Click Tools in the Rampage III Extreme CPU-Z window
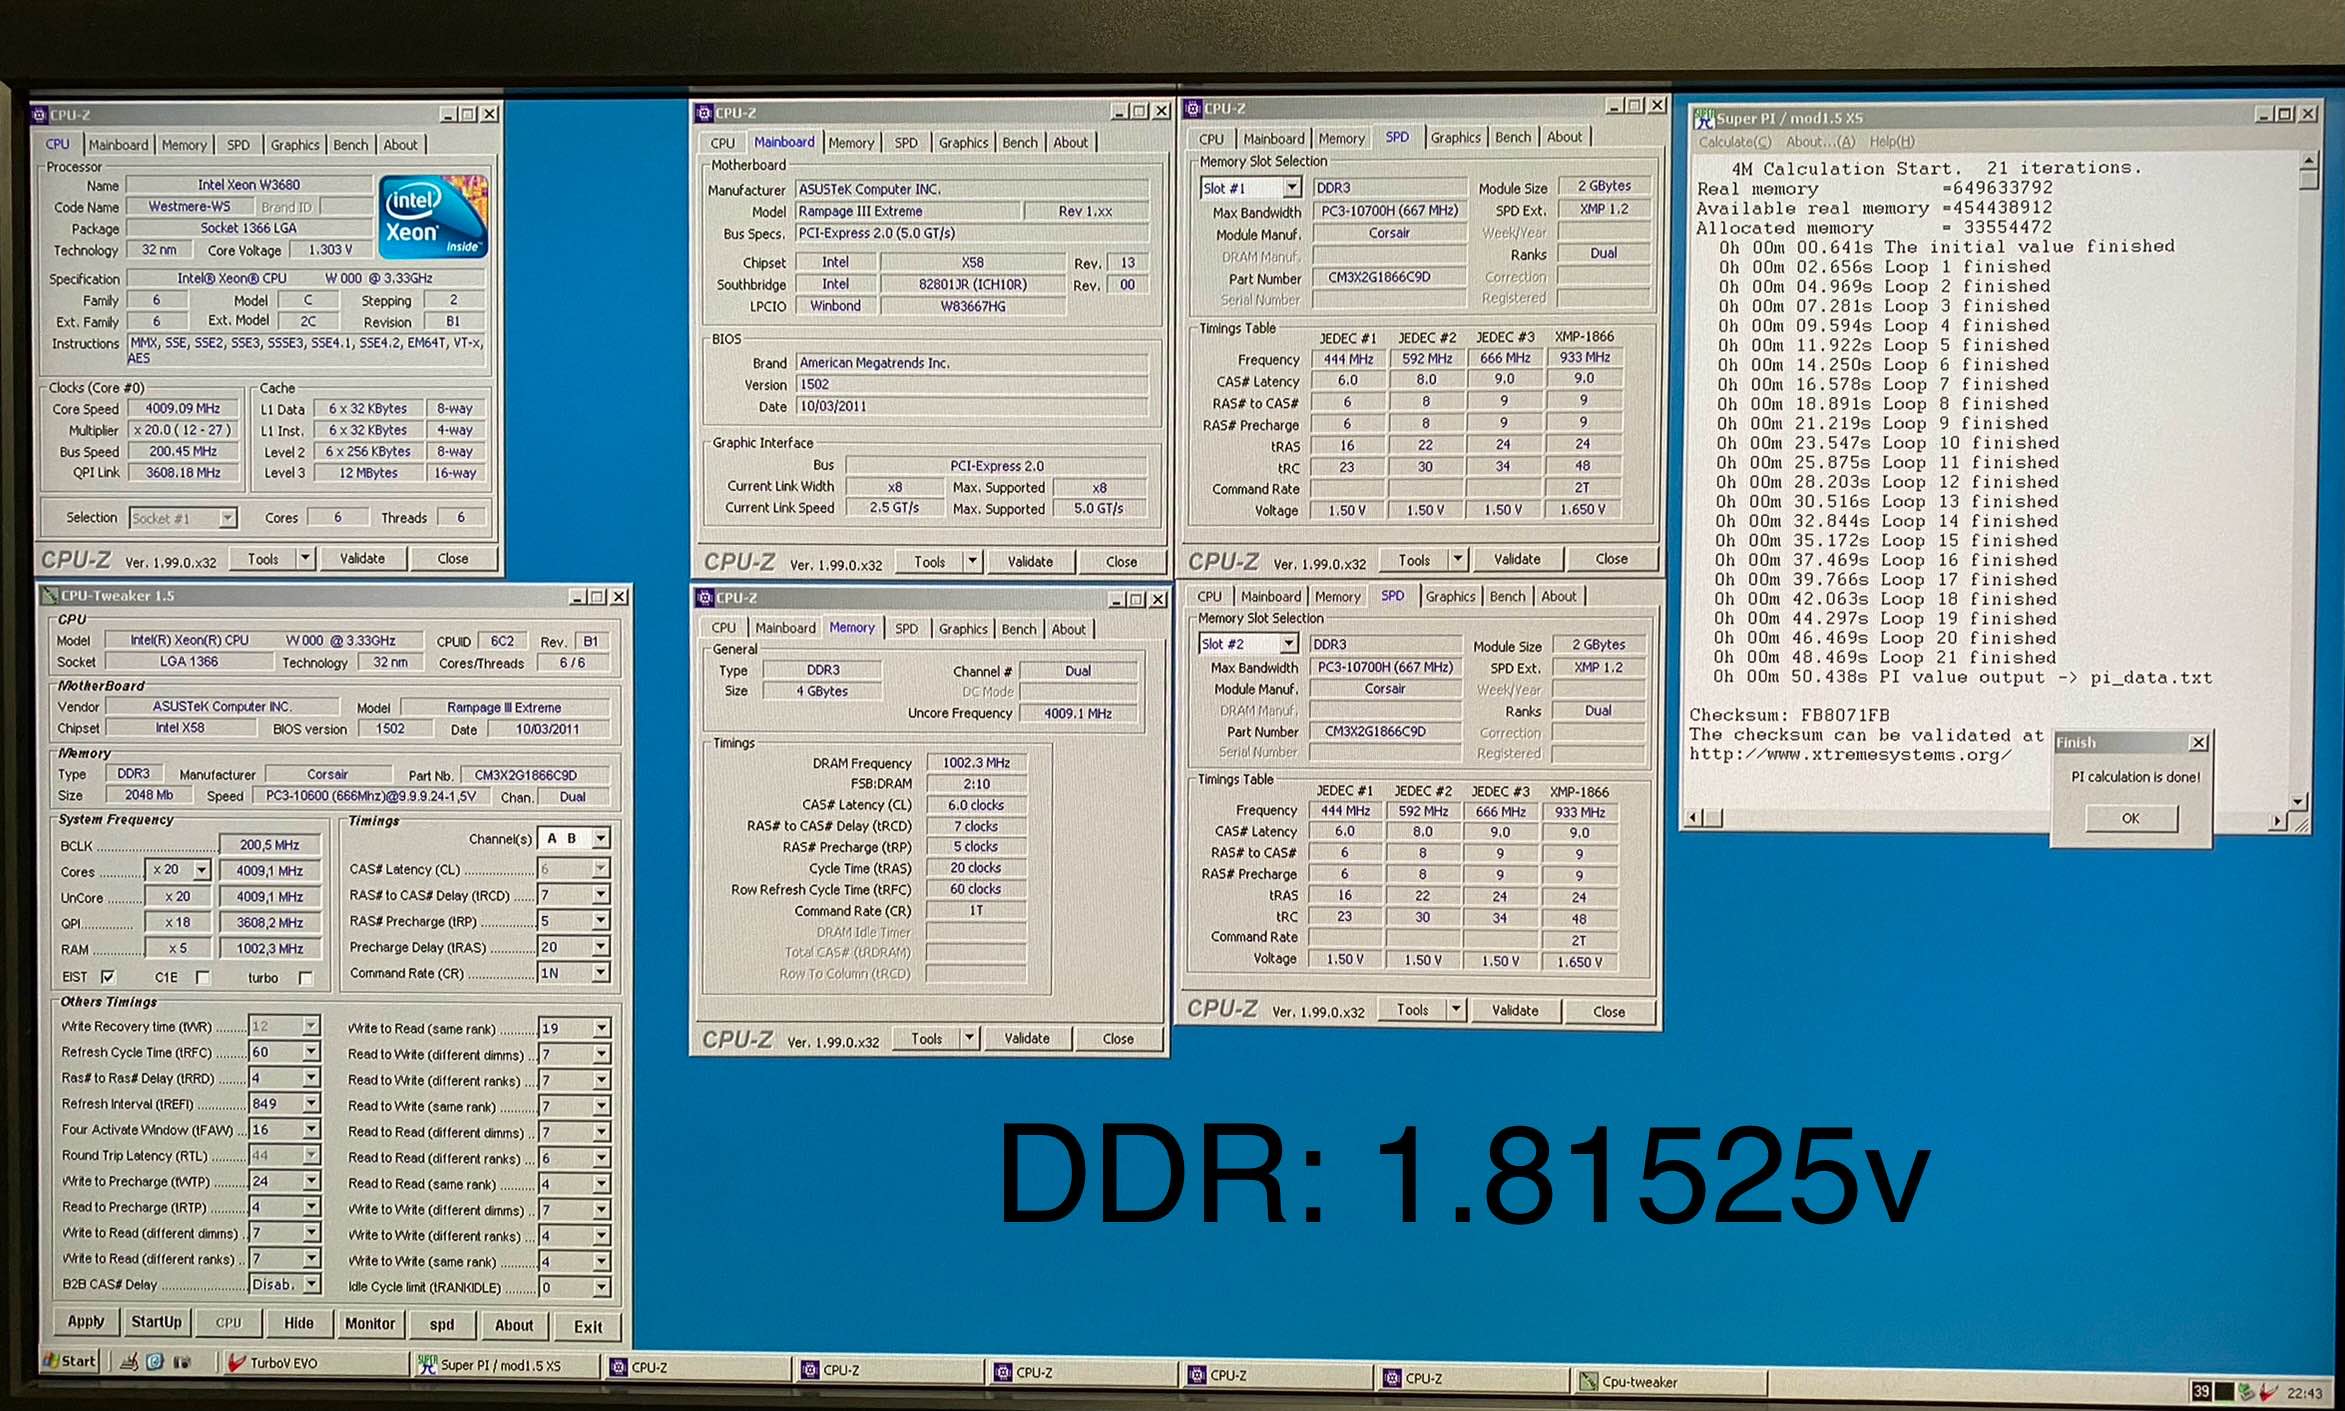Screen dimensions: 2345x1411 point(929,562)
